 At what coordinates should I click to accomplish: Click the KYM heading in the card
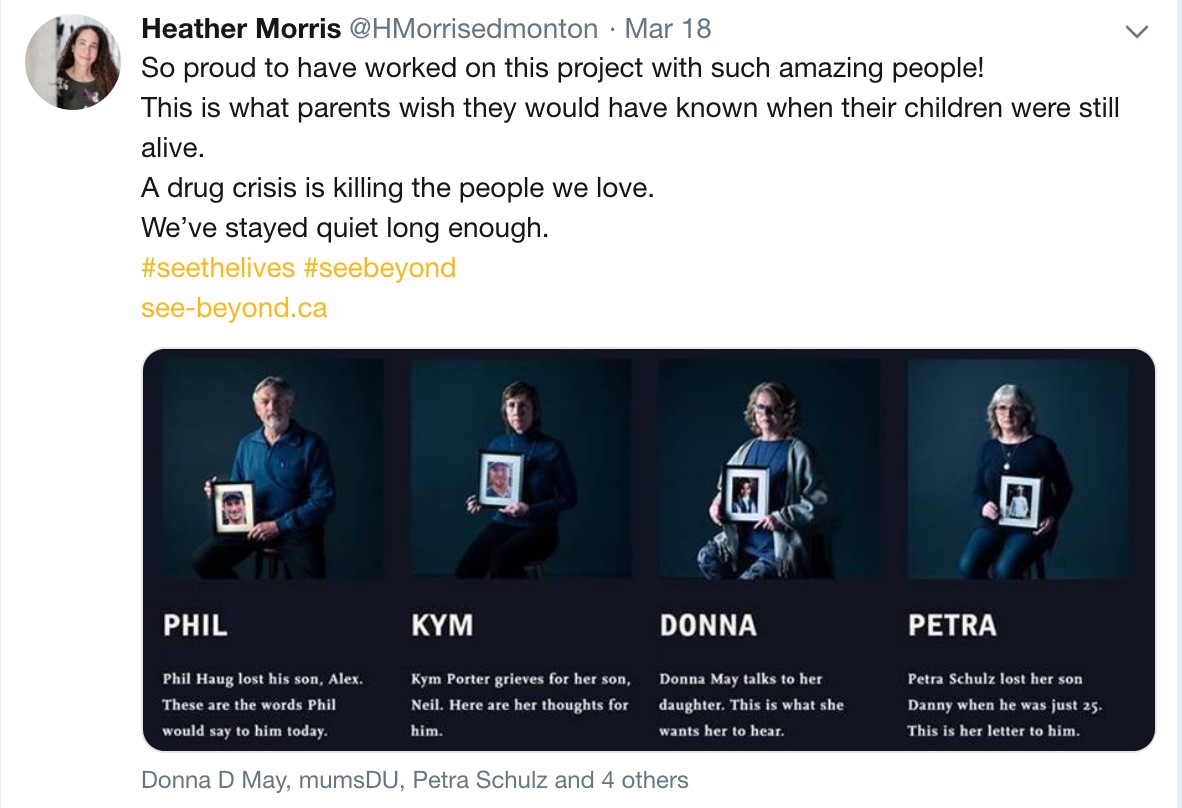[x=442, y=626]
